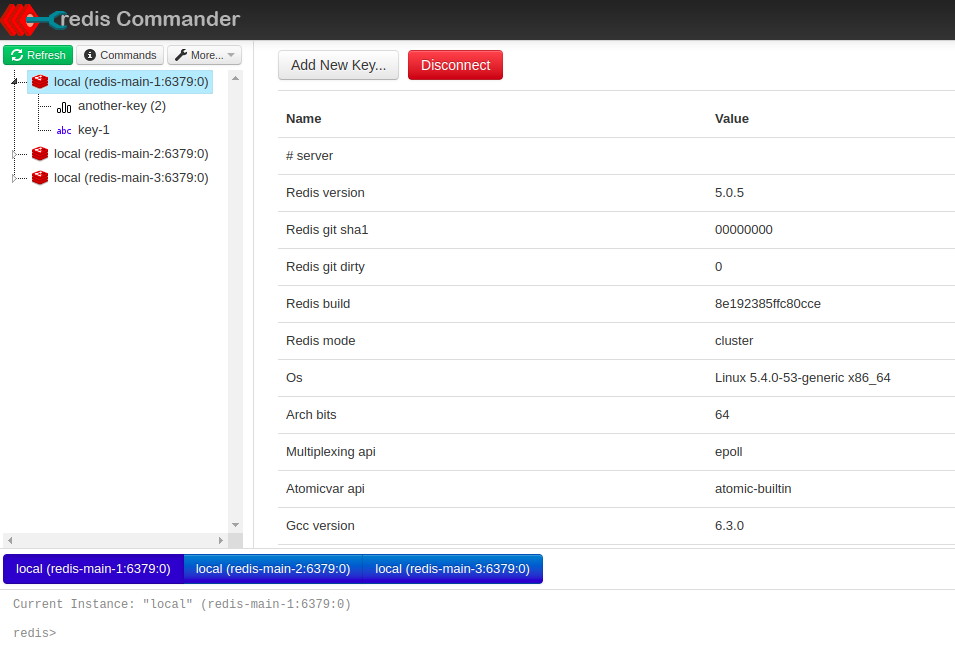Click the red Disconnect button
Image resolution: width=955 pixels, height=646 pixels.
(455, 64)
